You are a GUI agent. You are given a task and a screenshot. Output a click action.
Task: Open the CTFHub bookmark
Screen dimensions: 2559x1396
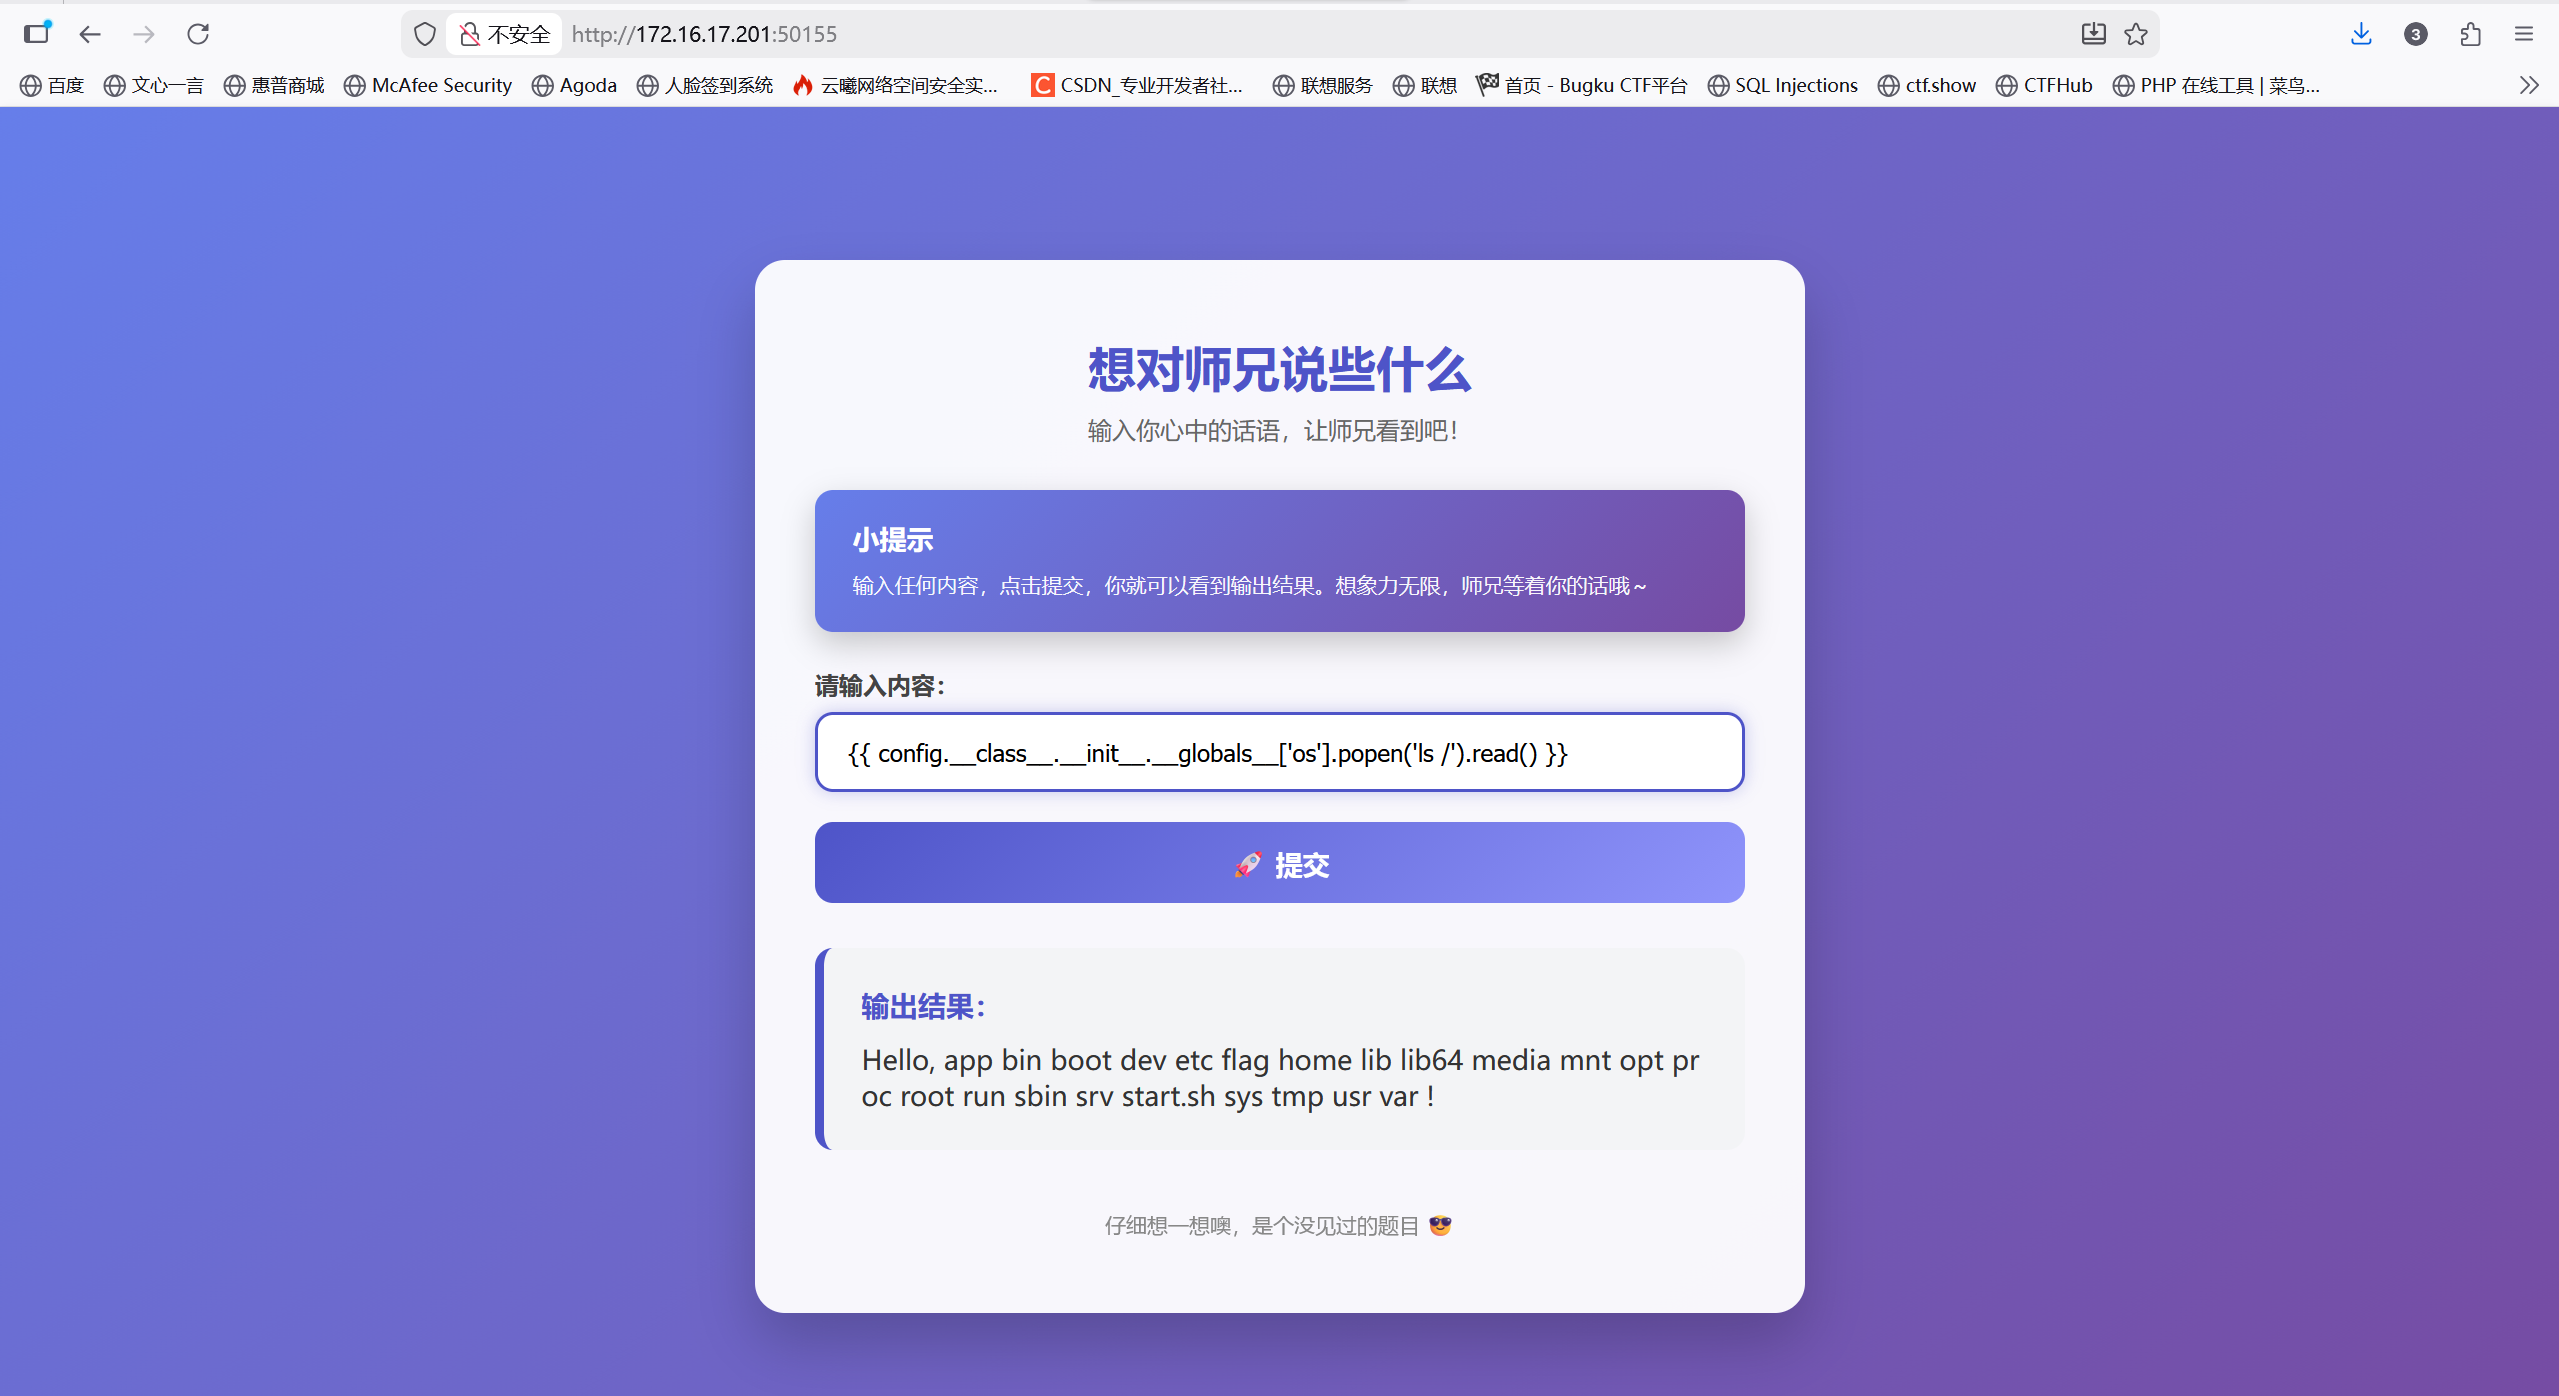pyautogui.click(x=2044, y=85)
